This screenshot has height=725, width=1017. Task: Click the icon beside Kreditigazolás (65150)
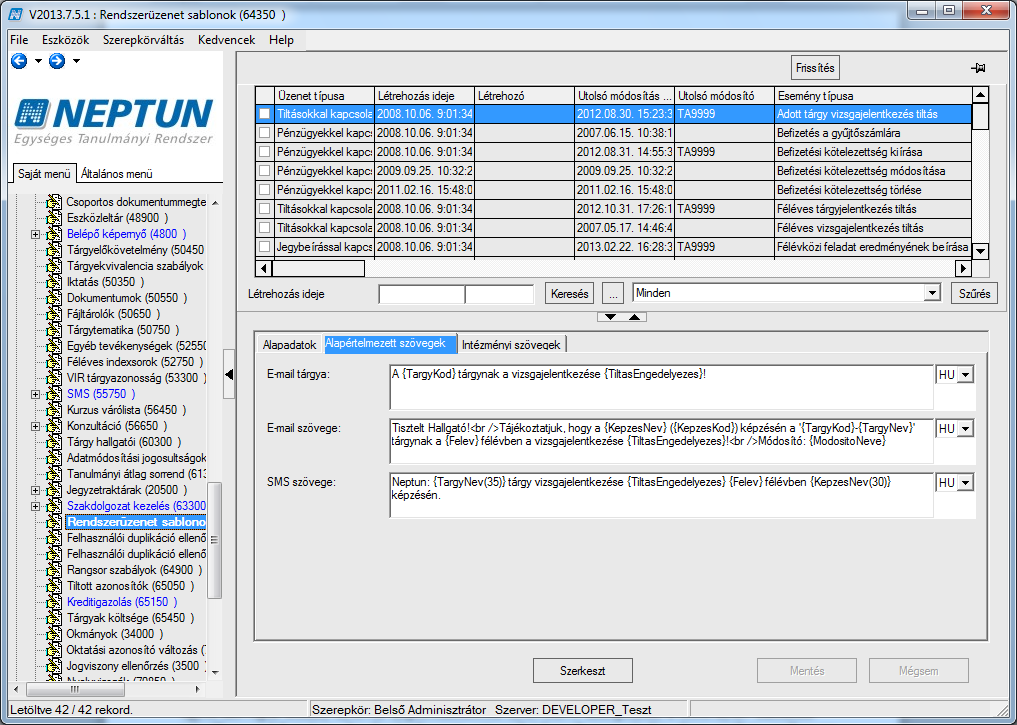point(55,602)
